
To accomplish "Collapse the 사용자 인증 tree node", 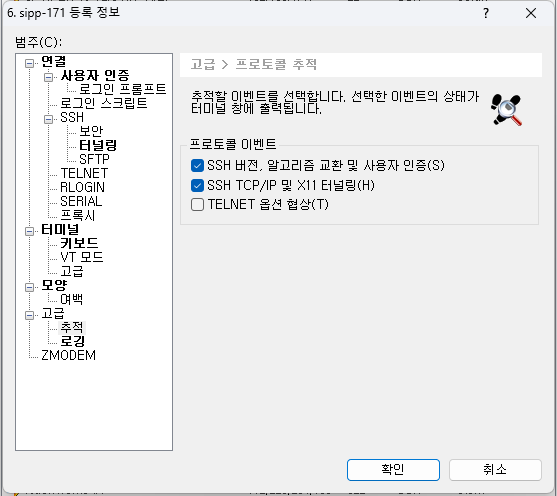I will tap(48, 77).
